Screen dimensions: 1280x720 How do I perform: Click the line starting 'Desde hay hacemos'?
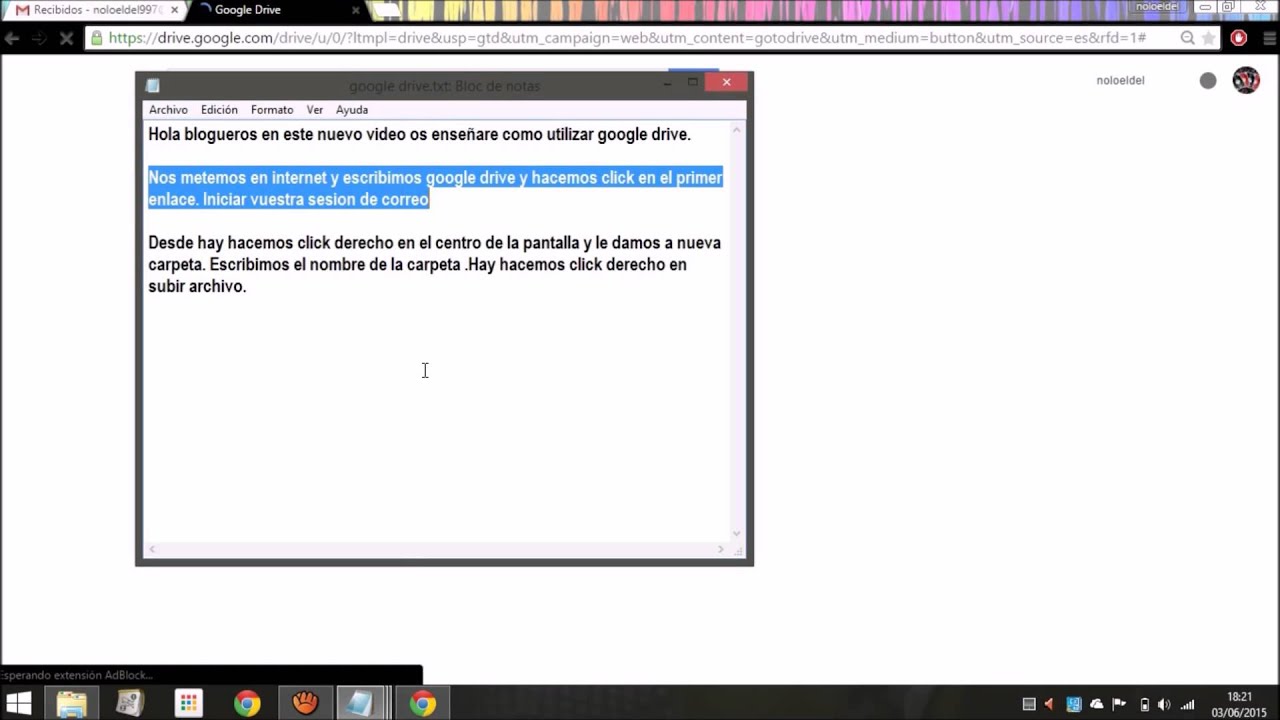[434, 243]
